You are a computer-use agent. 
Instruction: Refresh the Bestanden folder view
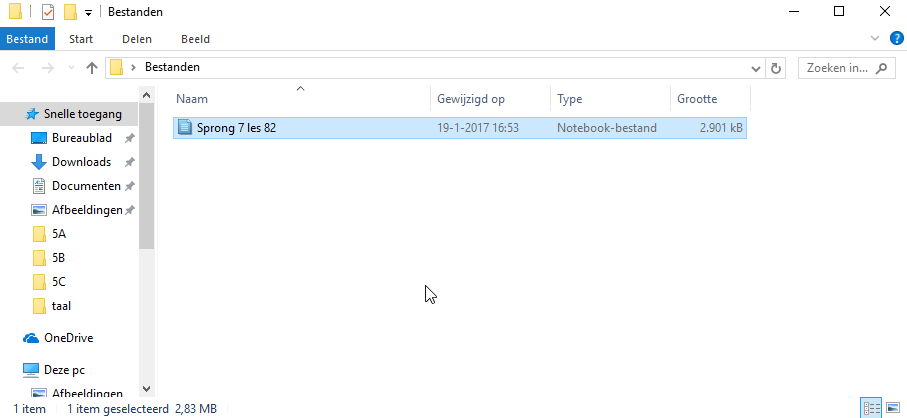776,68
